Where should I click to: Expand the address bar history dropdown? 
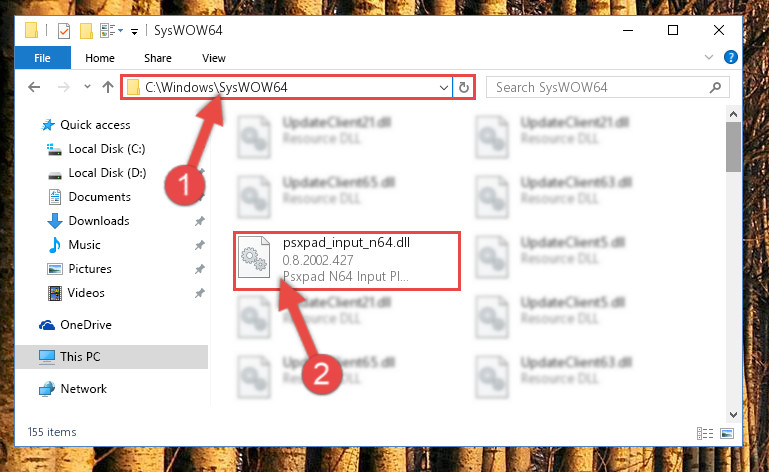click(x=443, y=88)
